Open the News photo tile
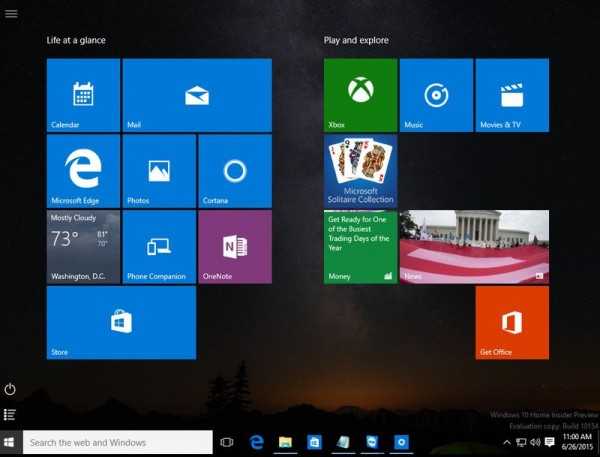The image size is (600, 457). coord(474,247)
